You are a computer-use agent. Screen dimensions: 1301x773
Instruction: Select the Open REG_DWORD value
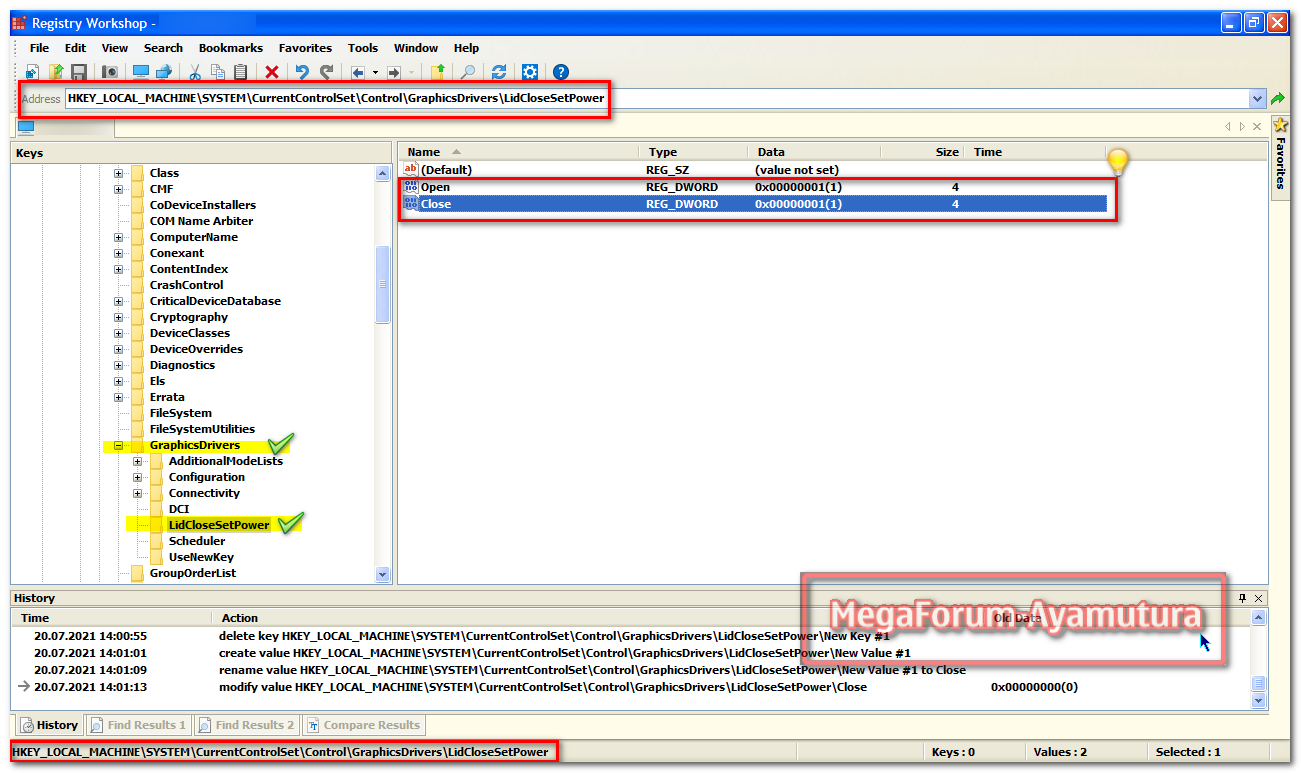point(753,187)
